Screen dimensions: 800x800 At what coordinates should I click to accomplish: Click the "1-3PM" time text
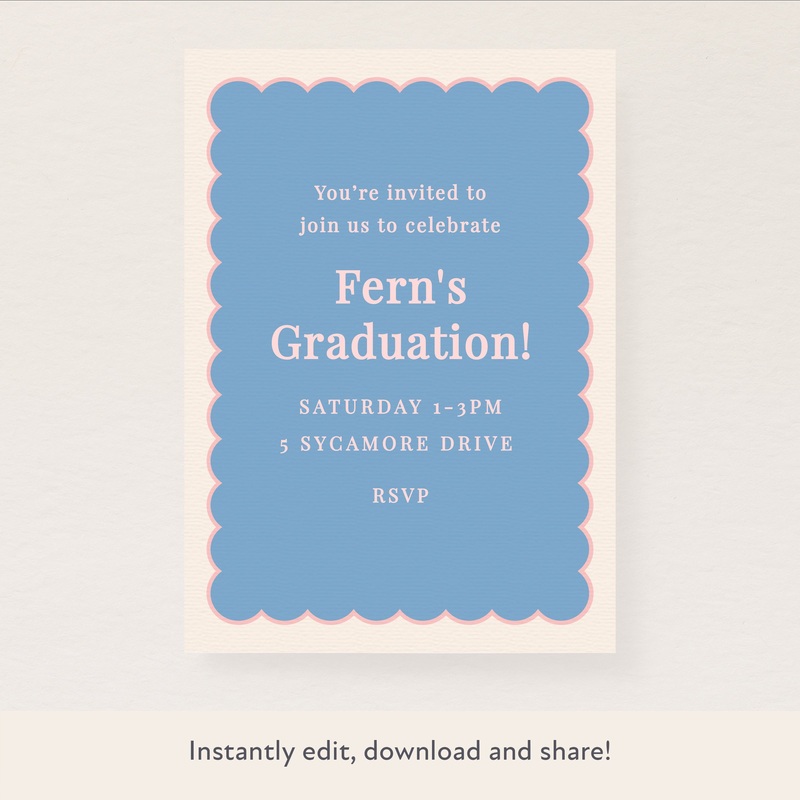(467, 407)
